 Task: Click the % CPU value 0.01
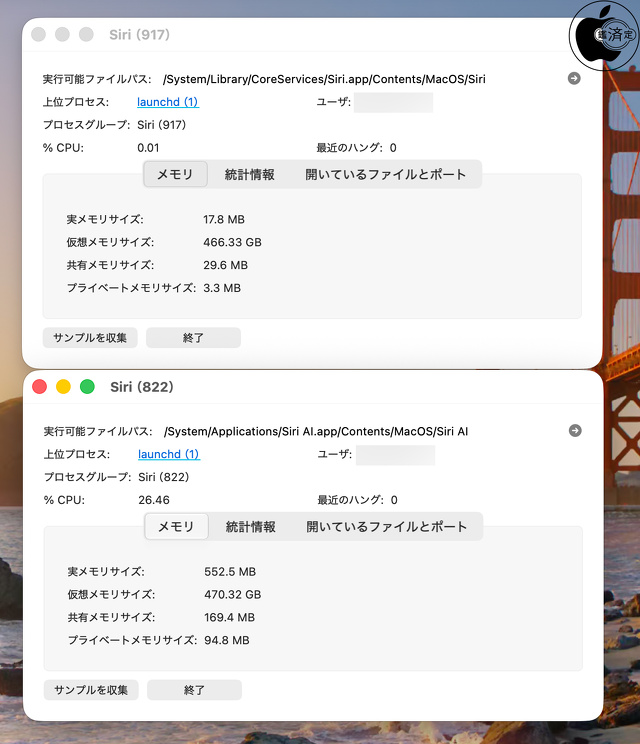click(148, 148)
